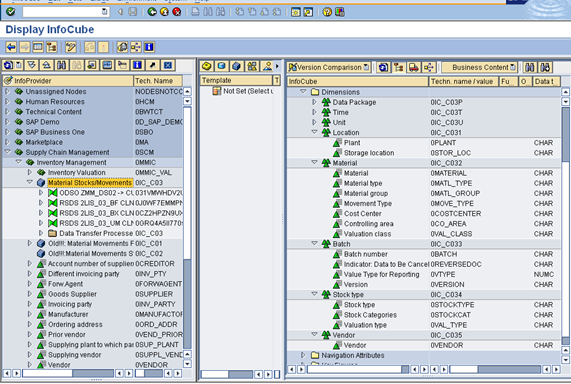Screen dimensions: 571x384
Task: Expand the Inventory Valuation node
Action: click(30, 172)
